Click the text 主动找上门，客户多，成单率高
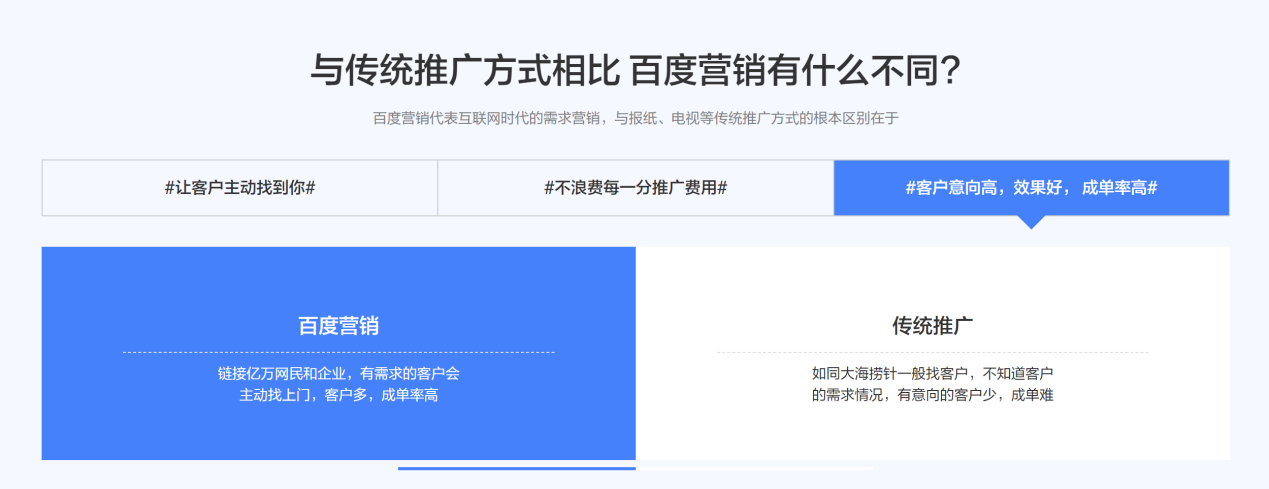Viewport: 1269px width, 489px height. 339,395
